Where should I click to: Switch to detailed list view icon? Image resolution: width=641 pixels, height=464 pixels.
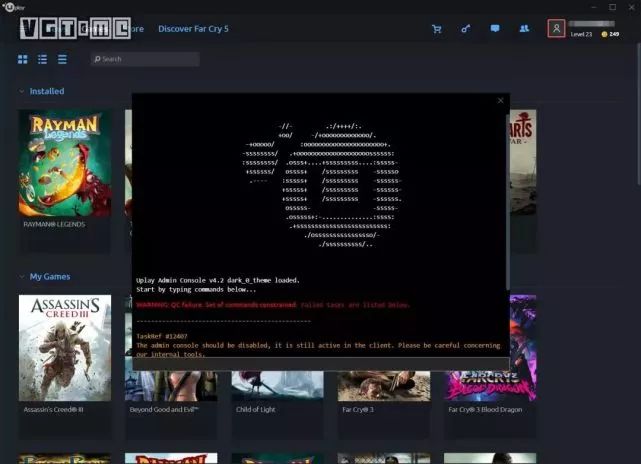(43, 59)
